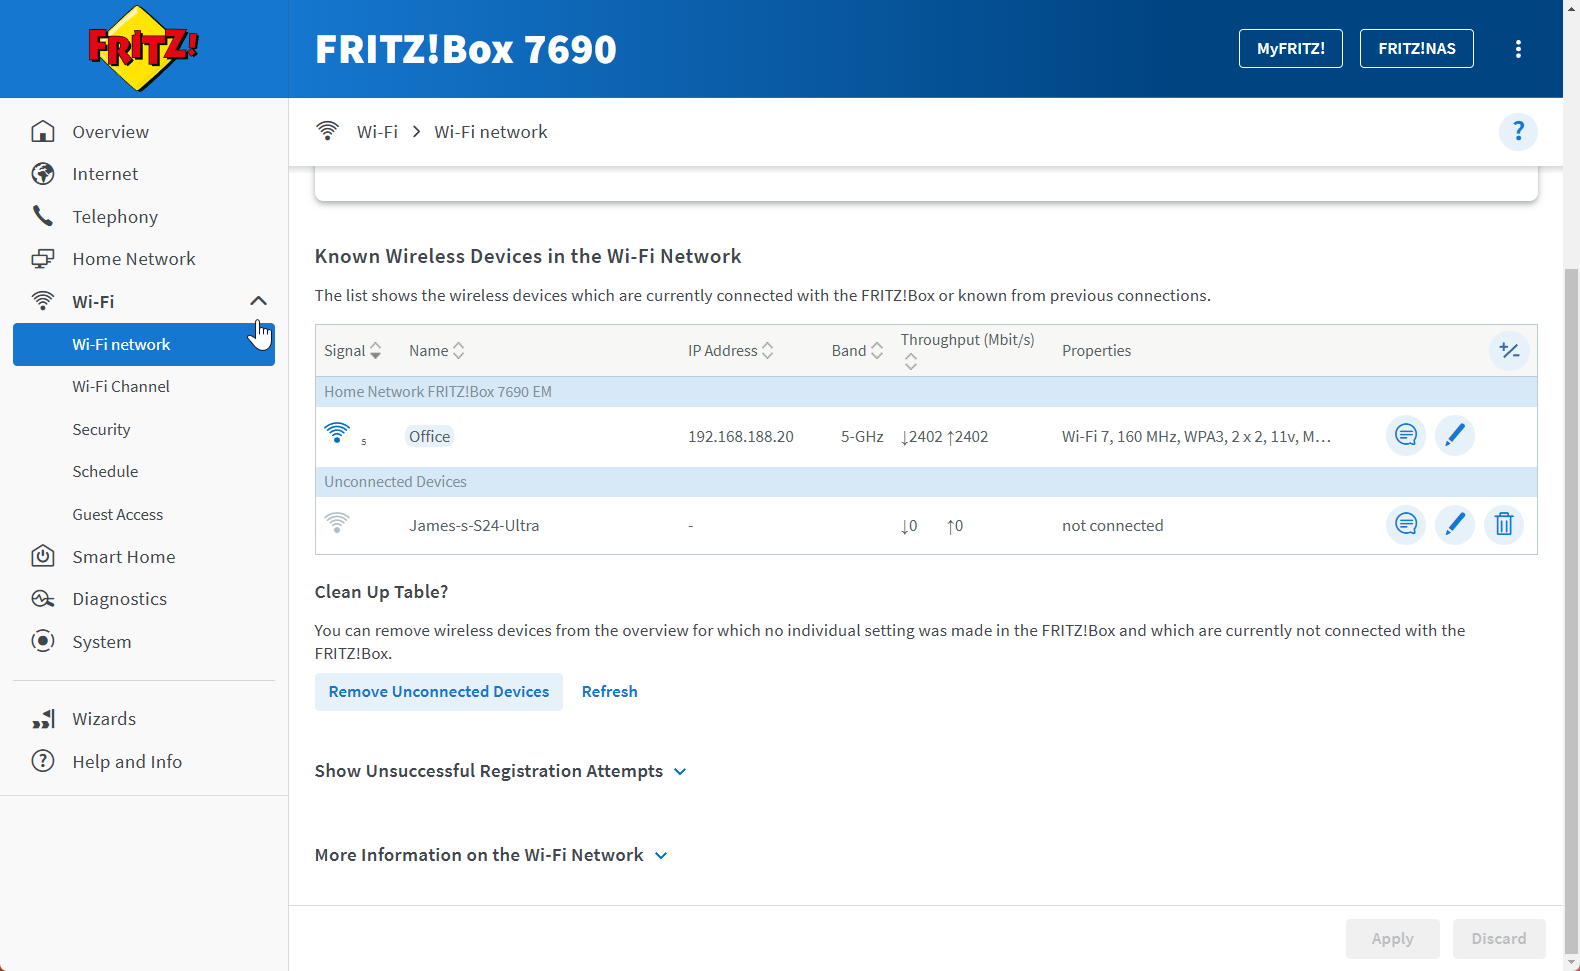Open Wi-Fi Channel in the sidebar
This screenshot has width=1580, height=971.
[121, 386]
